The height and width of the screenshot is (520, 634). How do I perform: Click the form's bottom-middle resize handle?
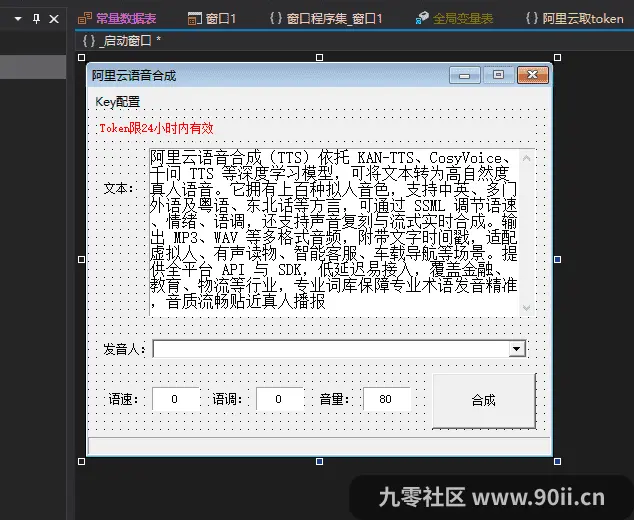click(x=319, y=461)
